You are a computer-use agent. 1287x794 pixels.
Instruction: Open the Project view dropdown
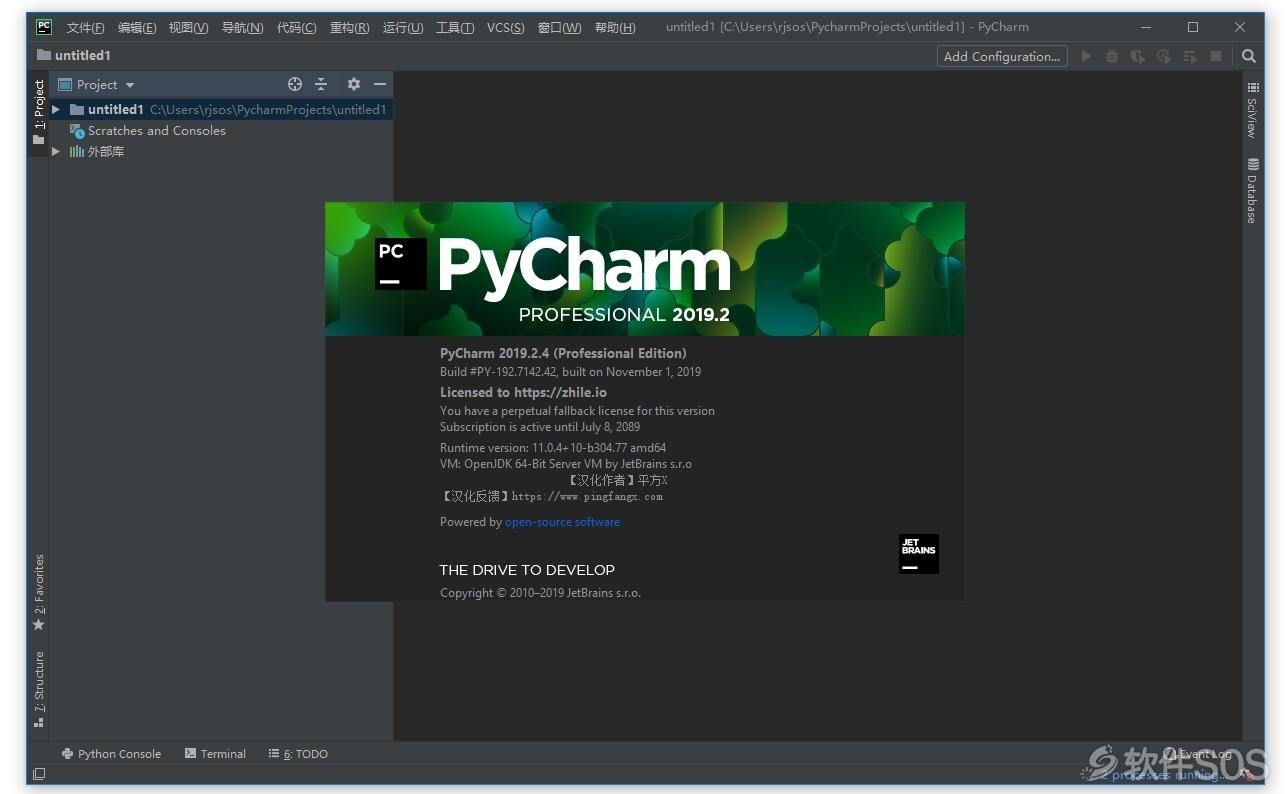96,85
